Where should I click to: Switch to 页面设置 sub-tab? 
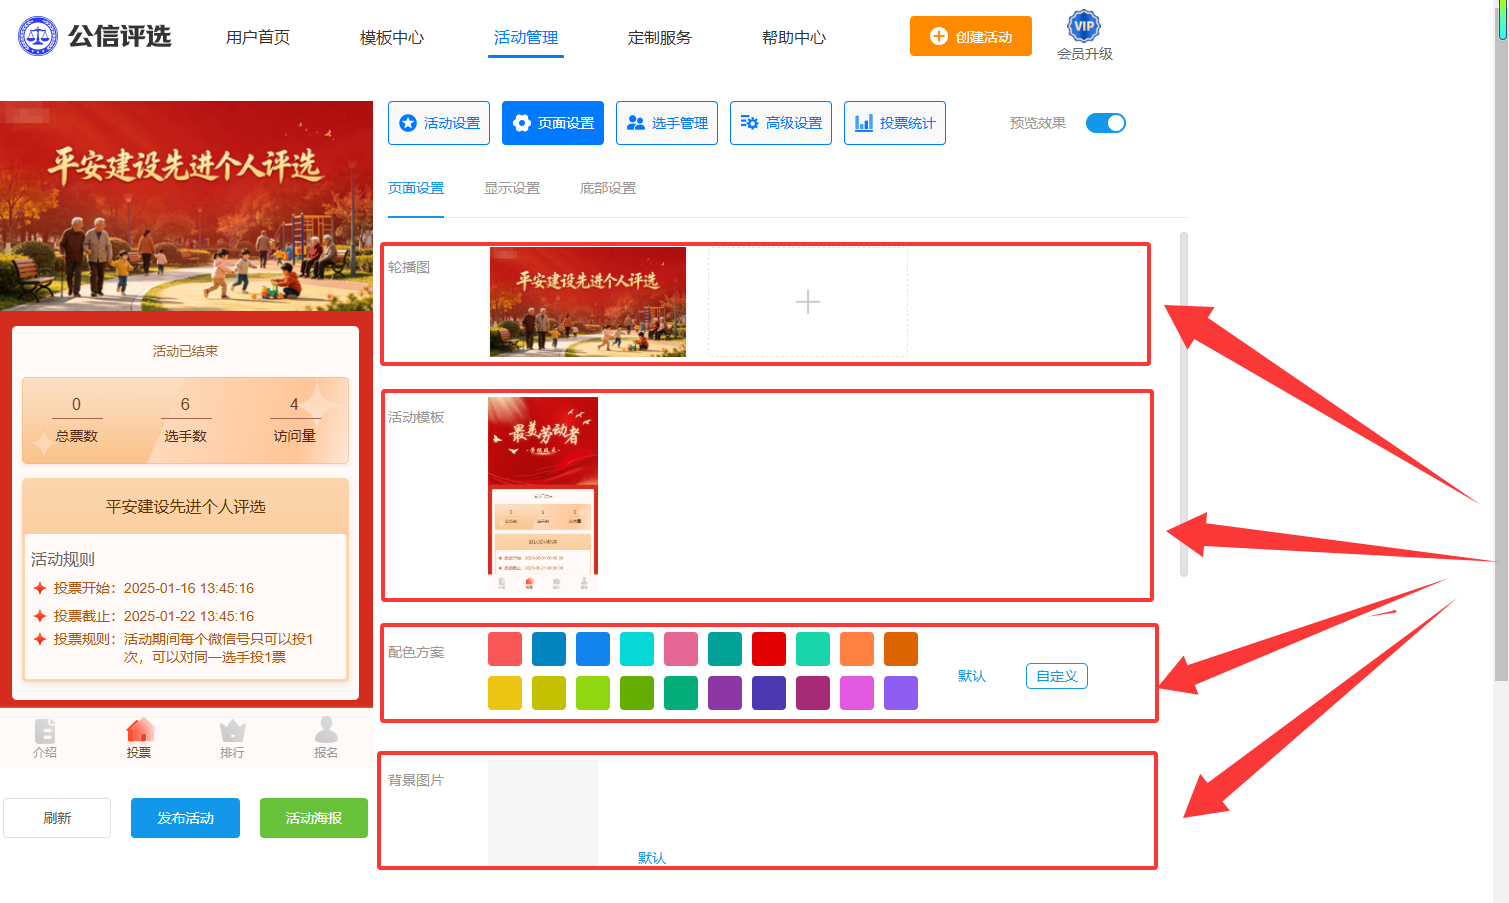(416, 188)
